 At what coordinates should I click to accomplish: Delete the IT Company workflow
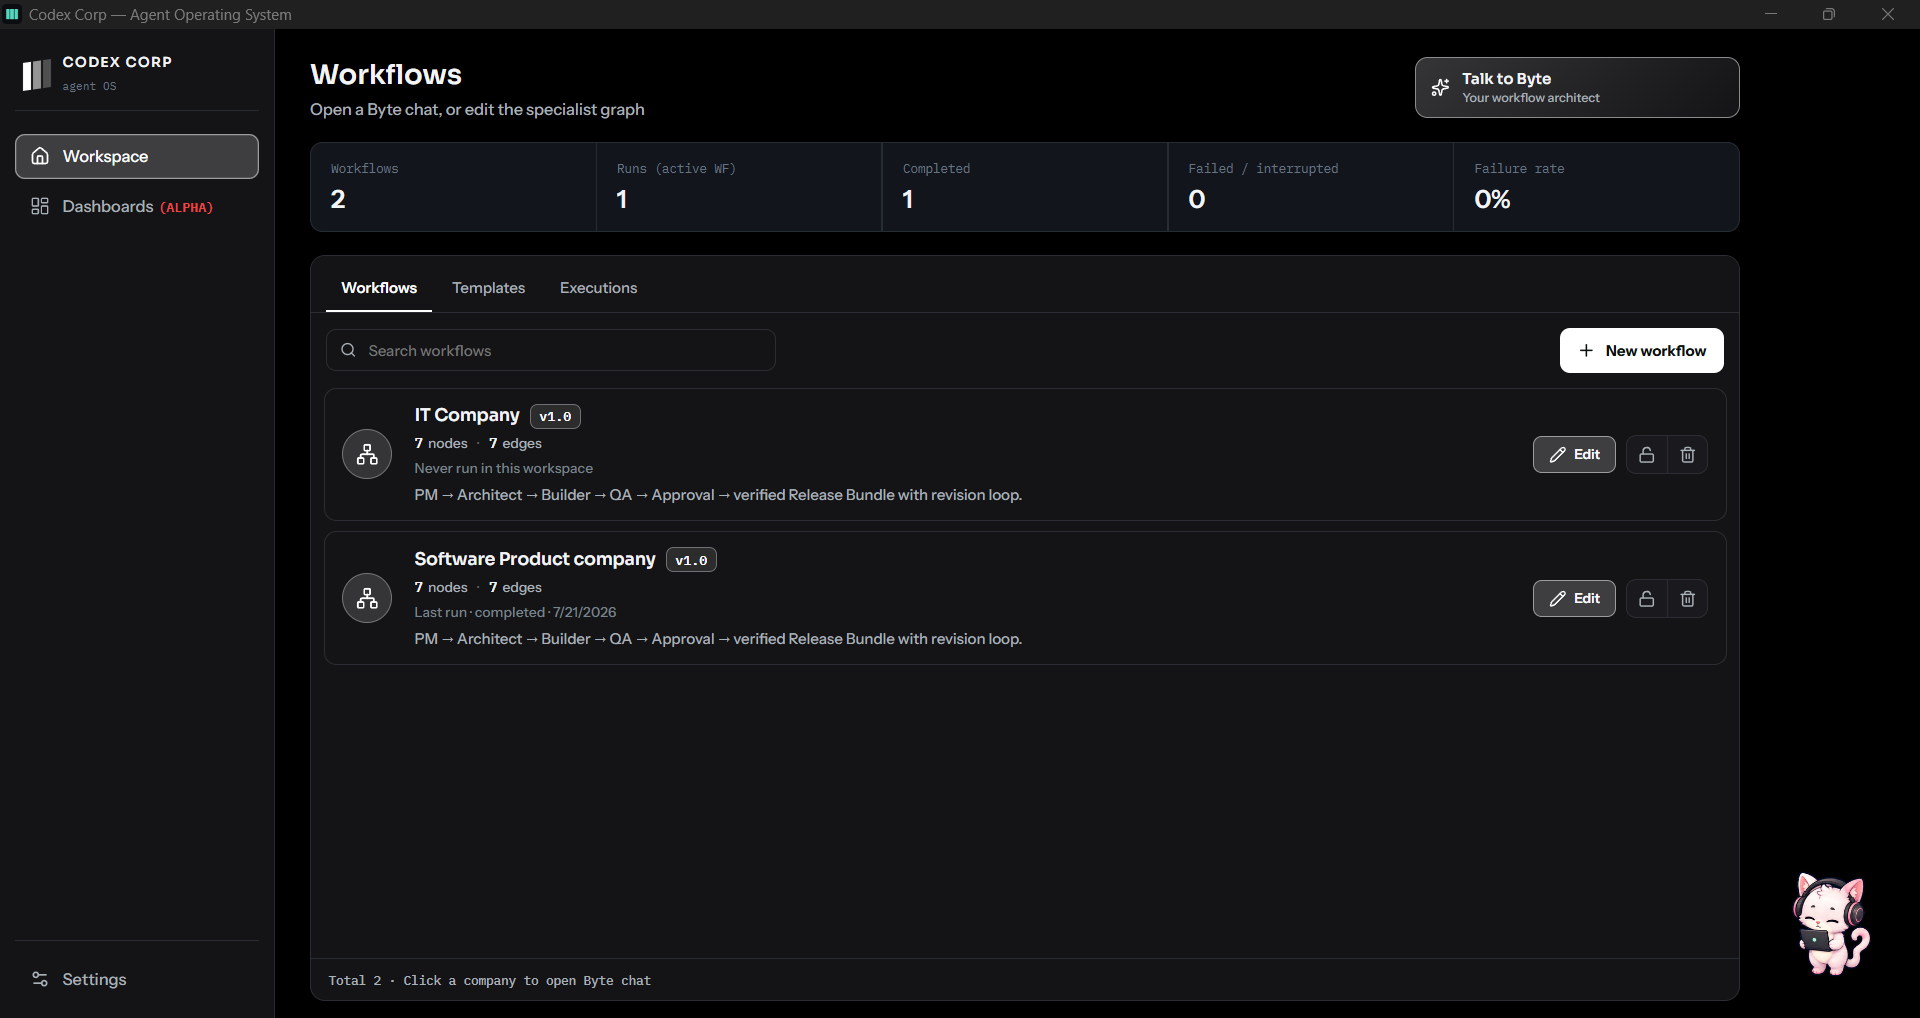pos(1688,454)
